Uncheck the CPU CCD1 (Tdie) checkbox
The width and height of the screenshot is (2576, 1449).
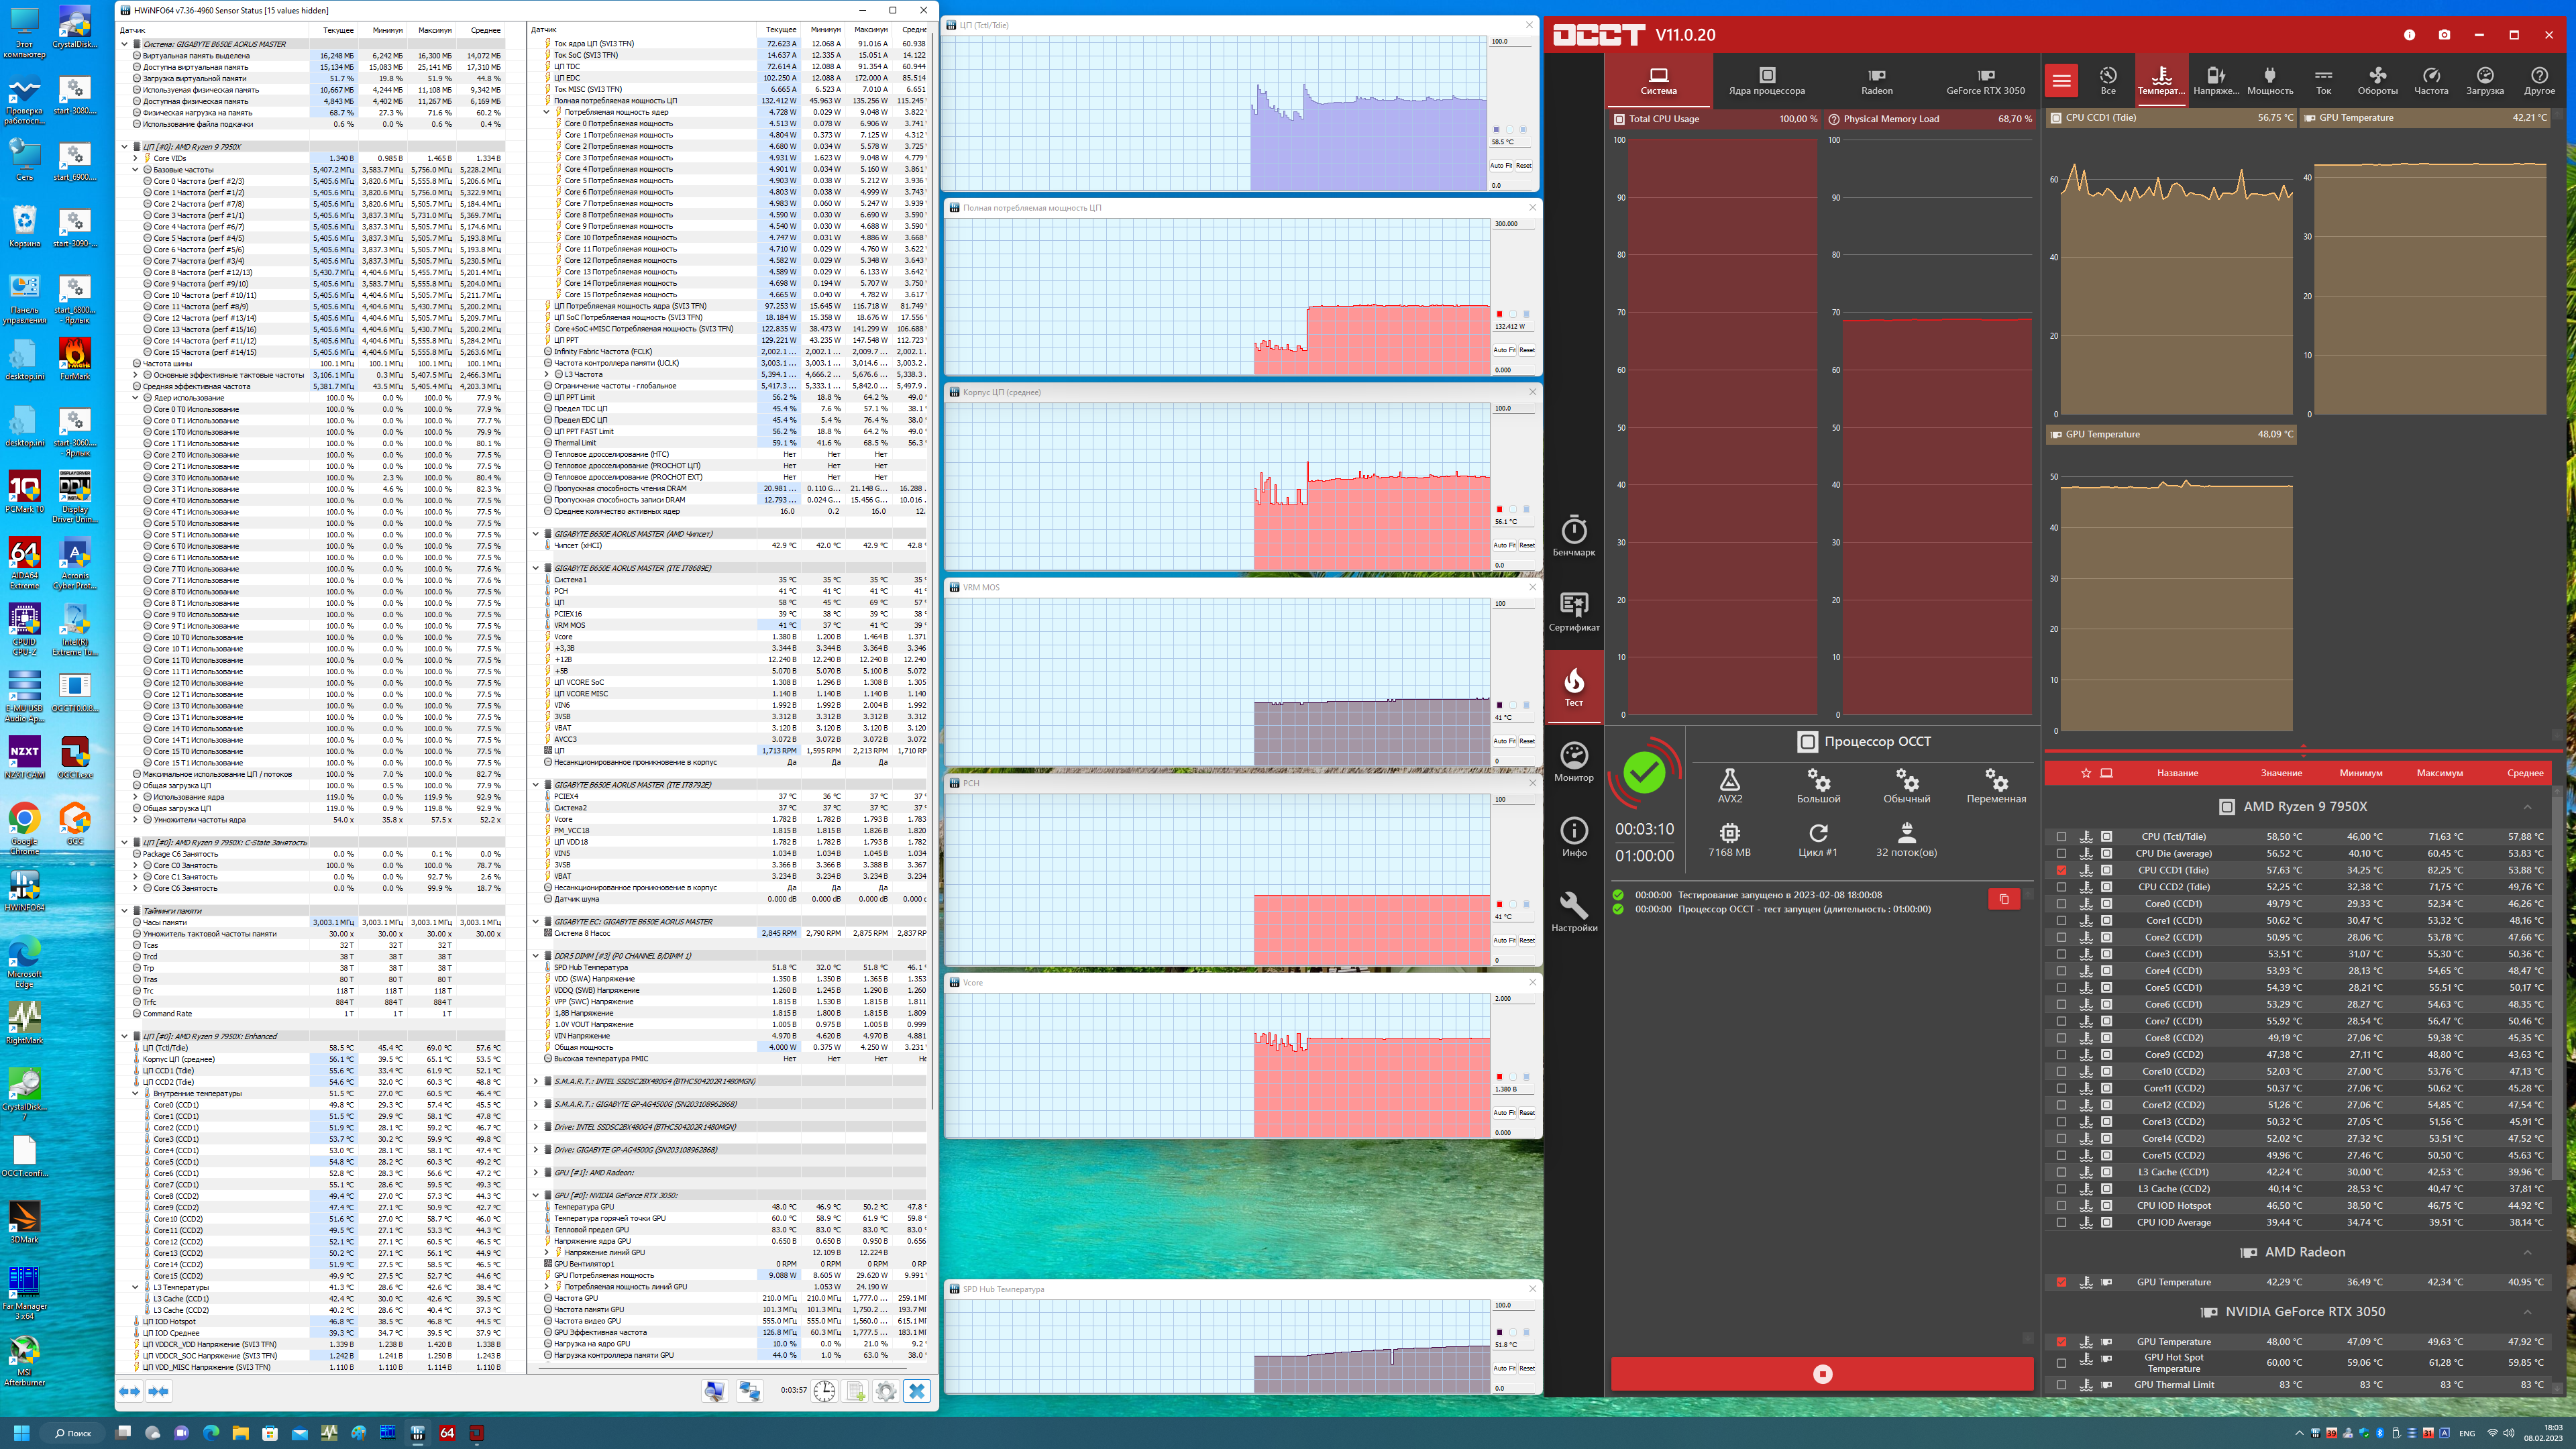click(2061, 871)
